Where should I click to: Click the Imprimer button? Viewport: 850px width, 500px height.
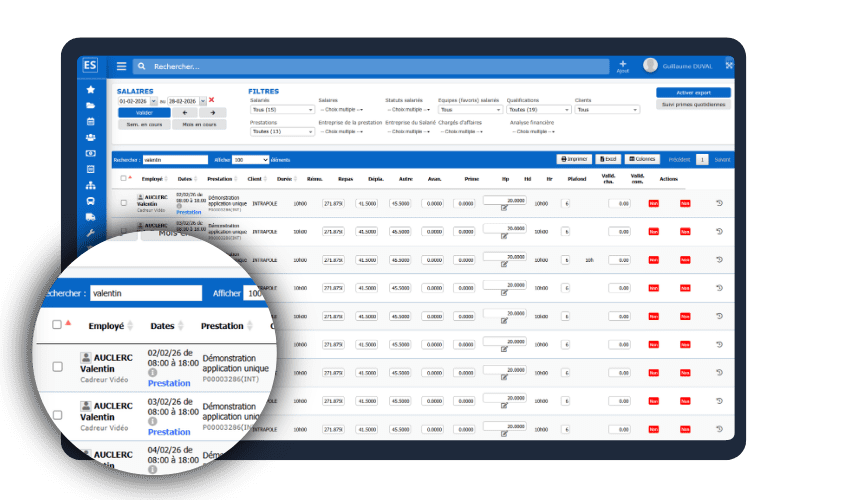(574, 159)
